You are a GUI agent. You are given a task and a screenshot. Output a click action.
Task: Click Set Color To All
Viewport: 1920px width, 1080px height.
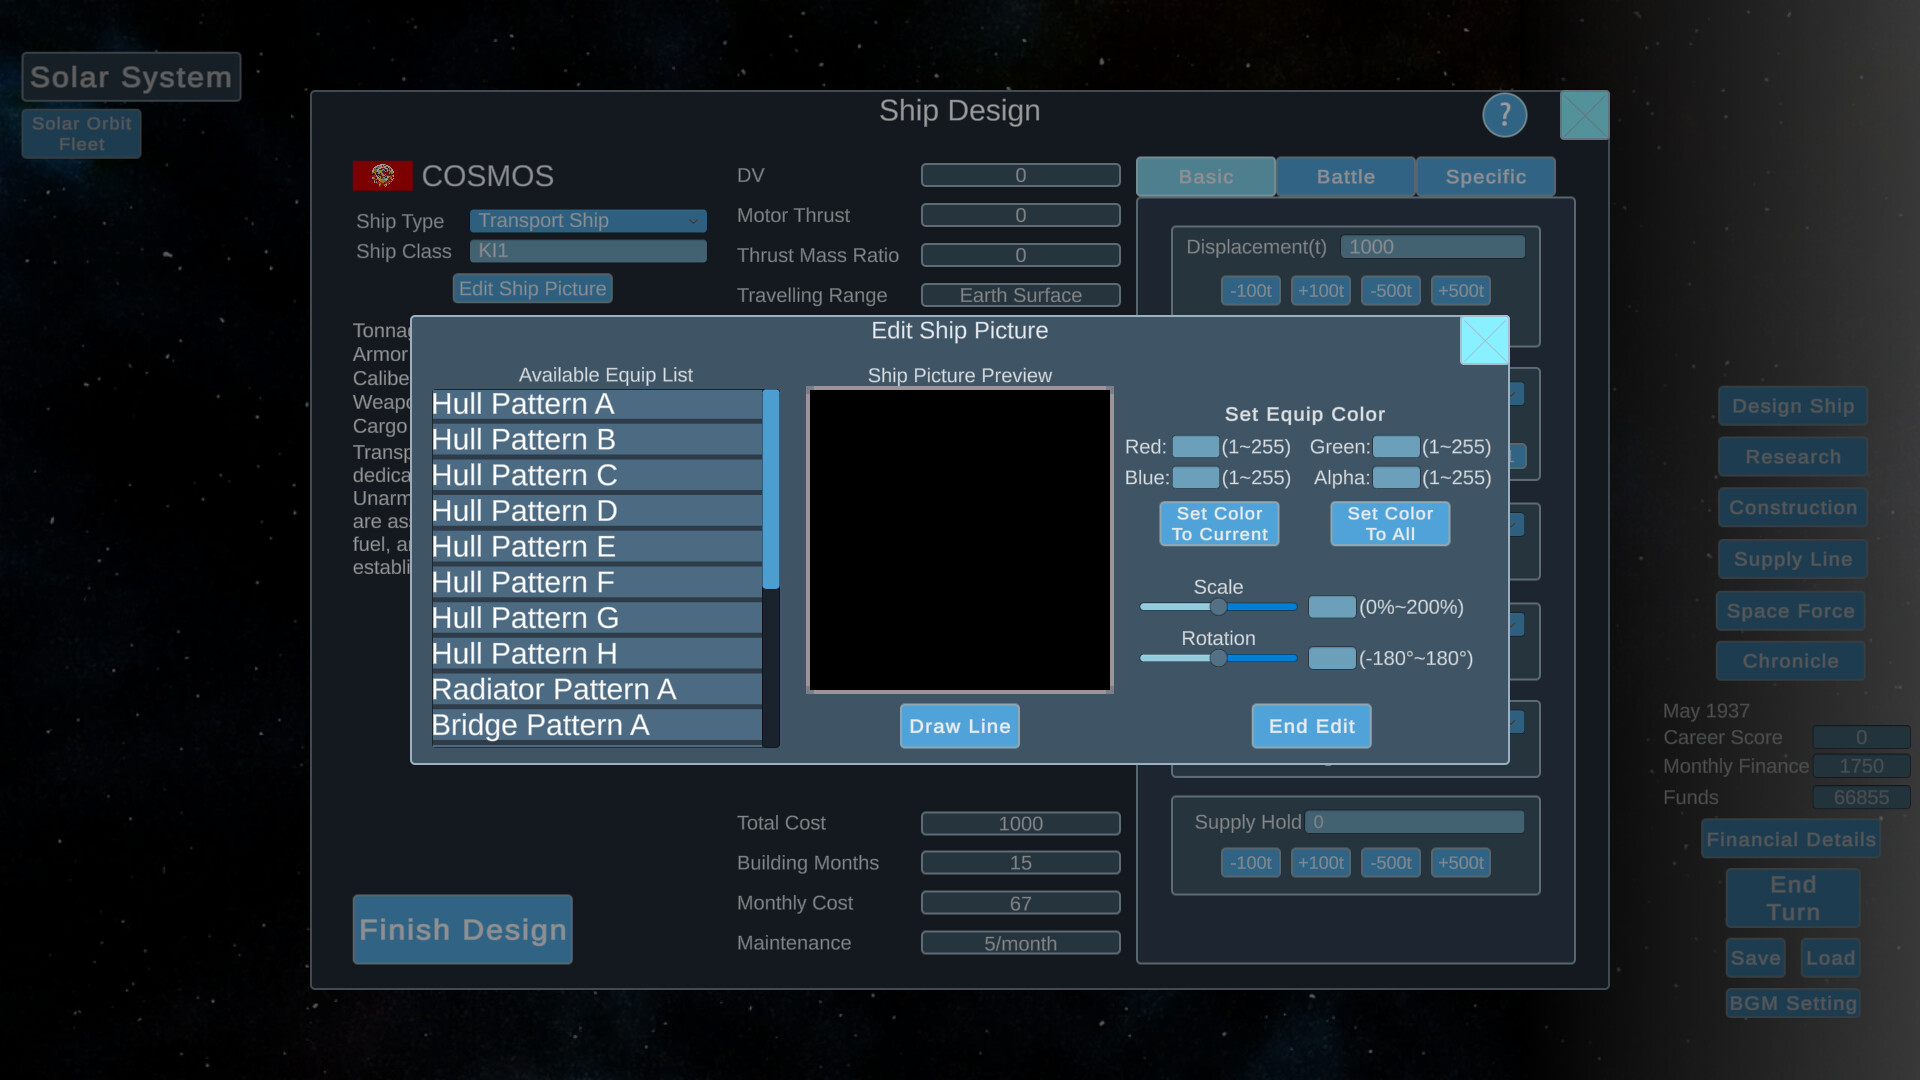point(1390,523)
